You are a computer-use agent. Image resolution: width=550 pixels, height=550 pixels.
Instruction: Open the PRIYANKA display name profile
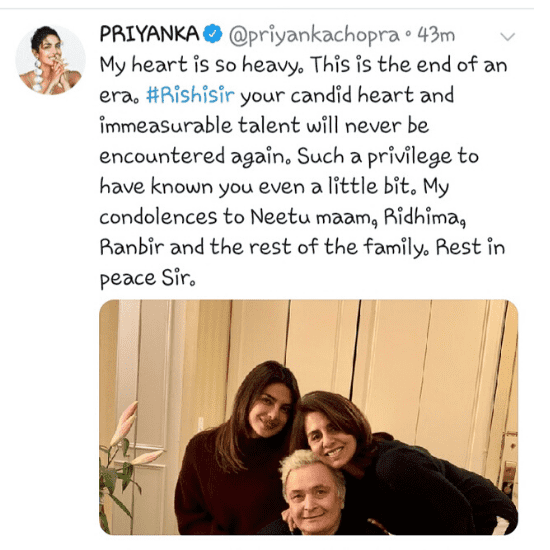(x=150, y=34)
